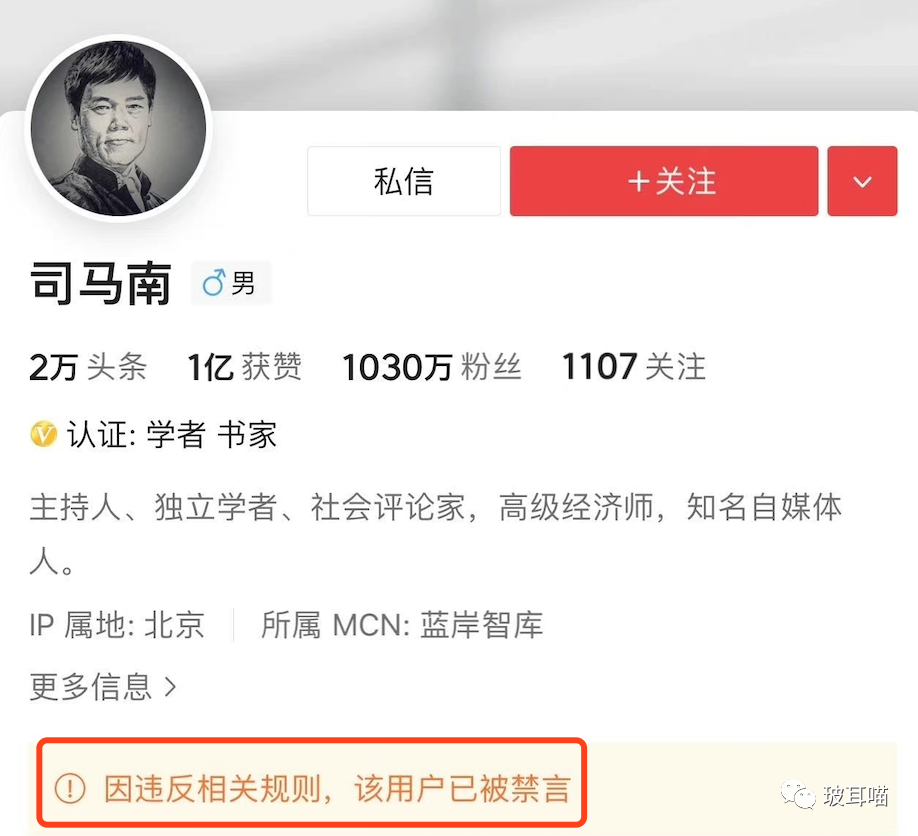Viewport: 918px width, 836px height.
Task: Click the 该用户已被禁言 ban notice text
Action: point(463,789)
